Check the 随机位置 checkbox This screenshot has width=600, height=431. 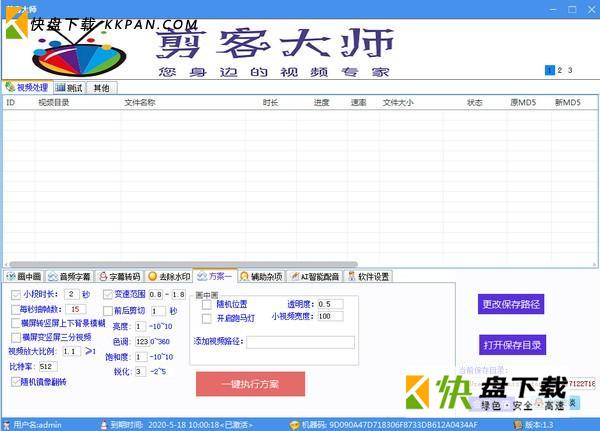207,305
